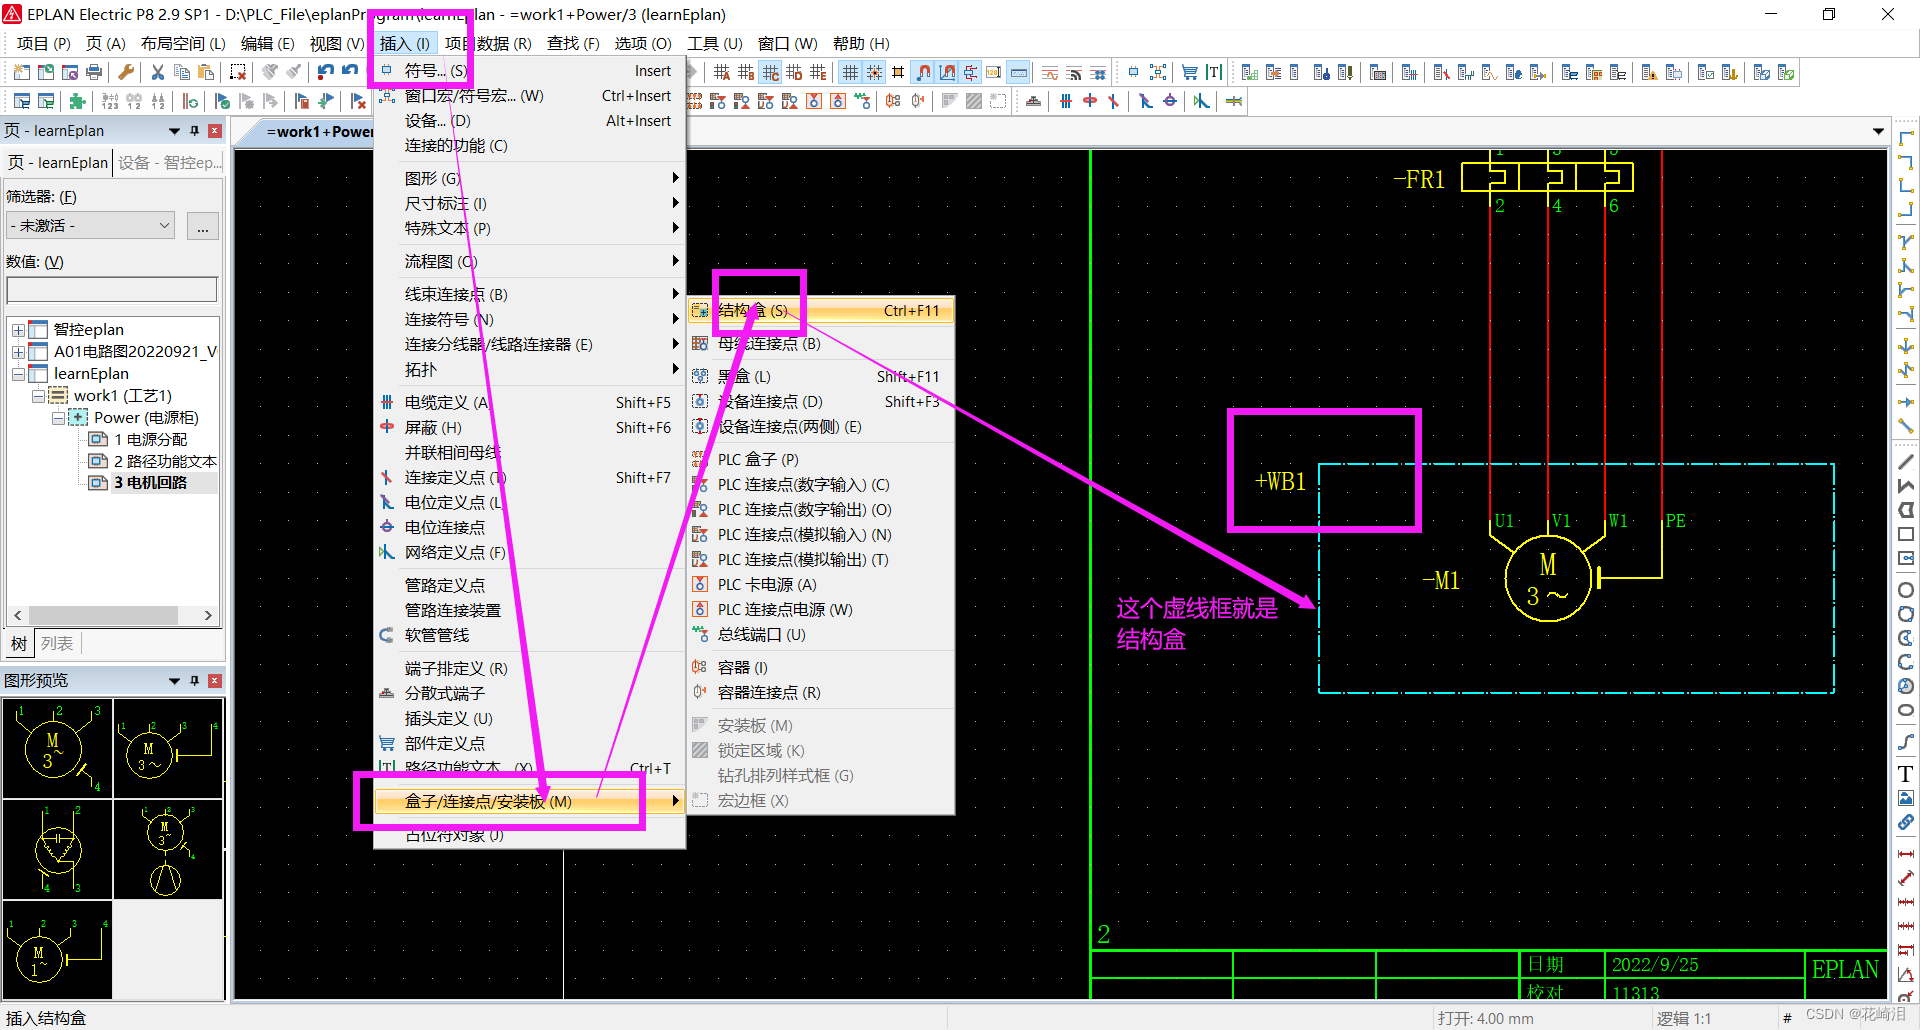Toggle object snap magnet button
Image resolution: width=1920 pixels, height=1030 pixels.
pos(922,72)
